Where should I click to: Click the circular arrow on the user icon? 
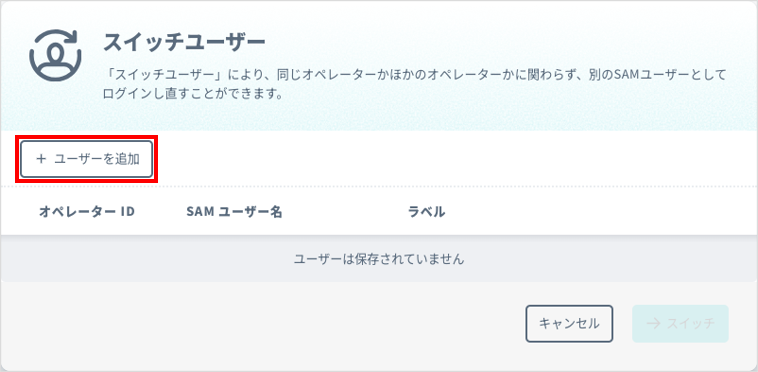point(73,36)
